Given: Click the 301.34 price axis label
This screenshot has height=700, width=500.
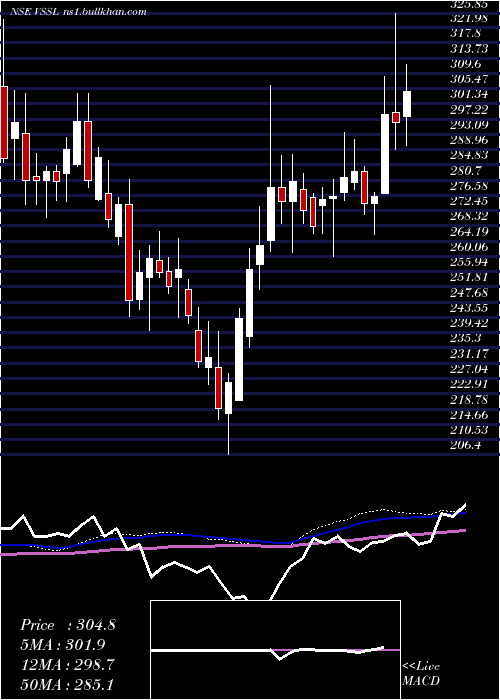Looking at the screenshot, I should click(468, 94).
